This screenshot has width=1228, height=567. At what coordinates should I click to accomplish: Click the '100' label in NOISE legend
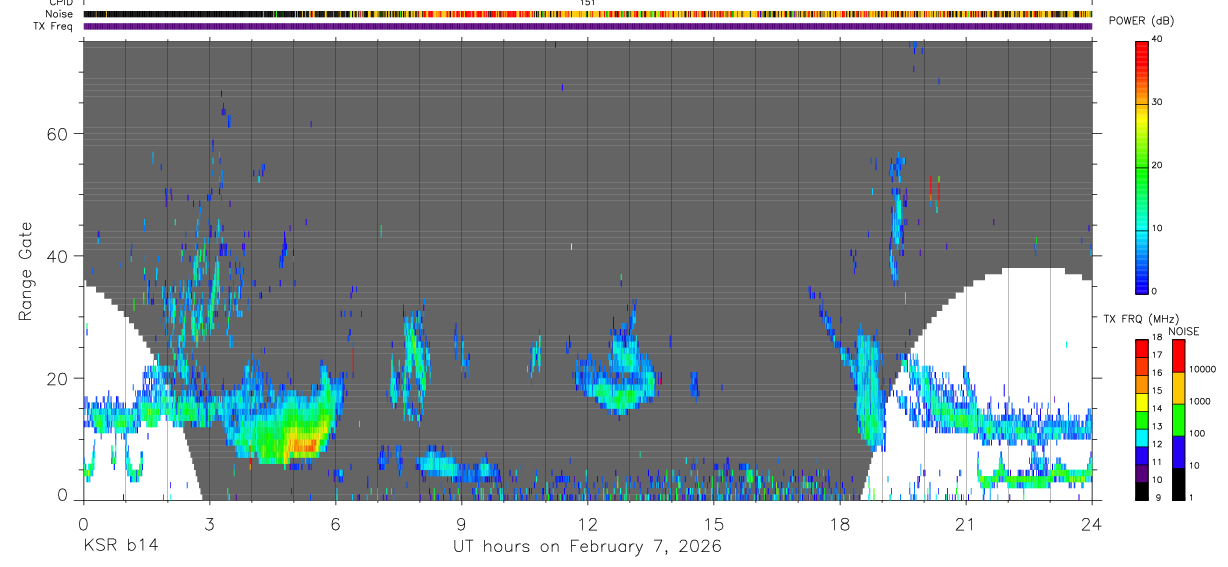(x=1198, y=434)
